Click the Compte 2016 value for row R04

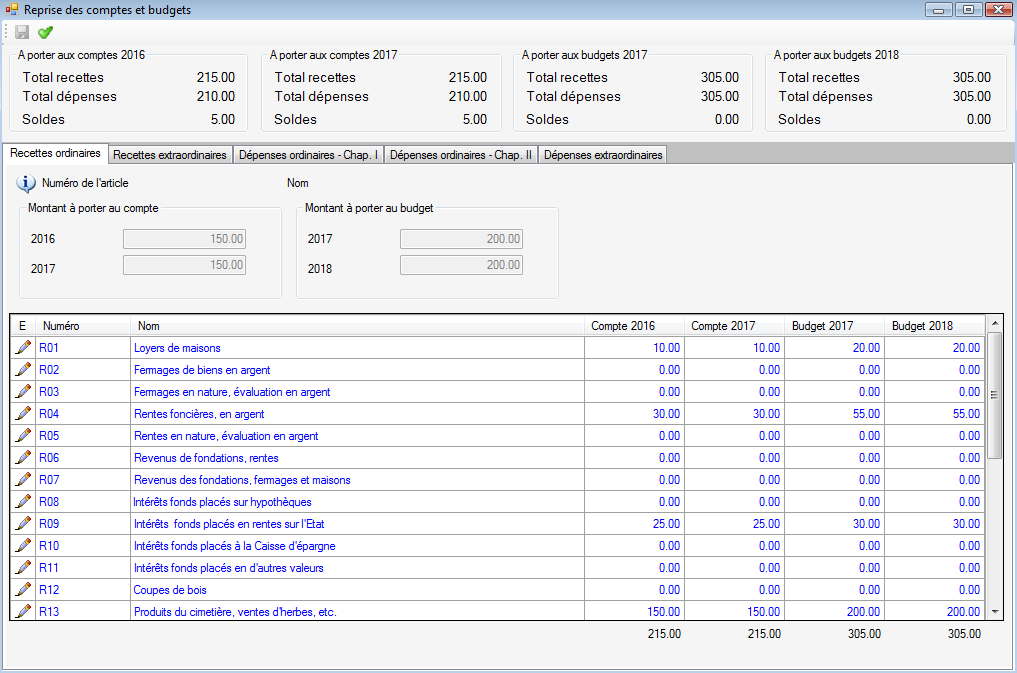click(634, 414)
